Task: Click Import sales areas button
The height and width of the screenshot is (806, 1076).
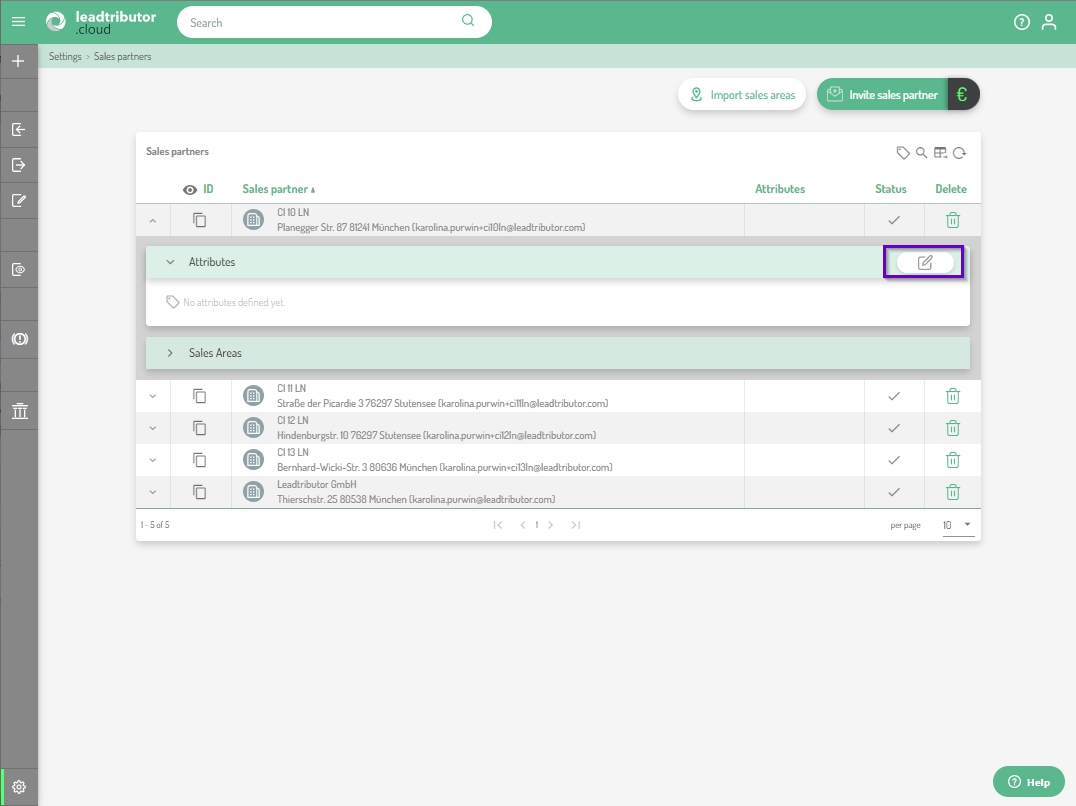Action: 742,95
